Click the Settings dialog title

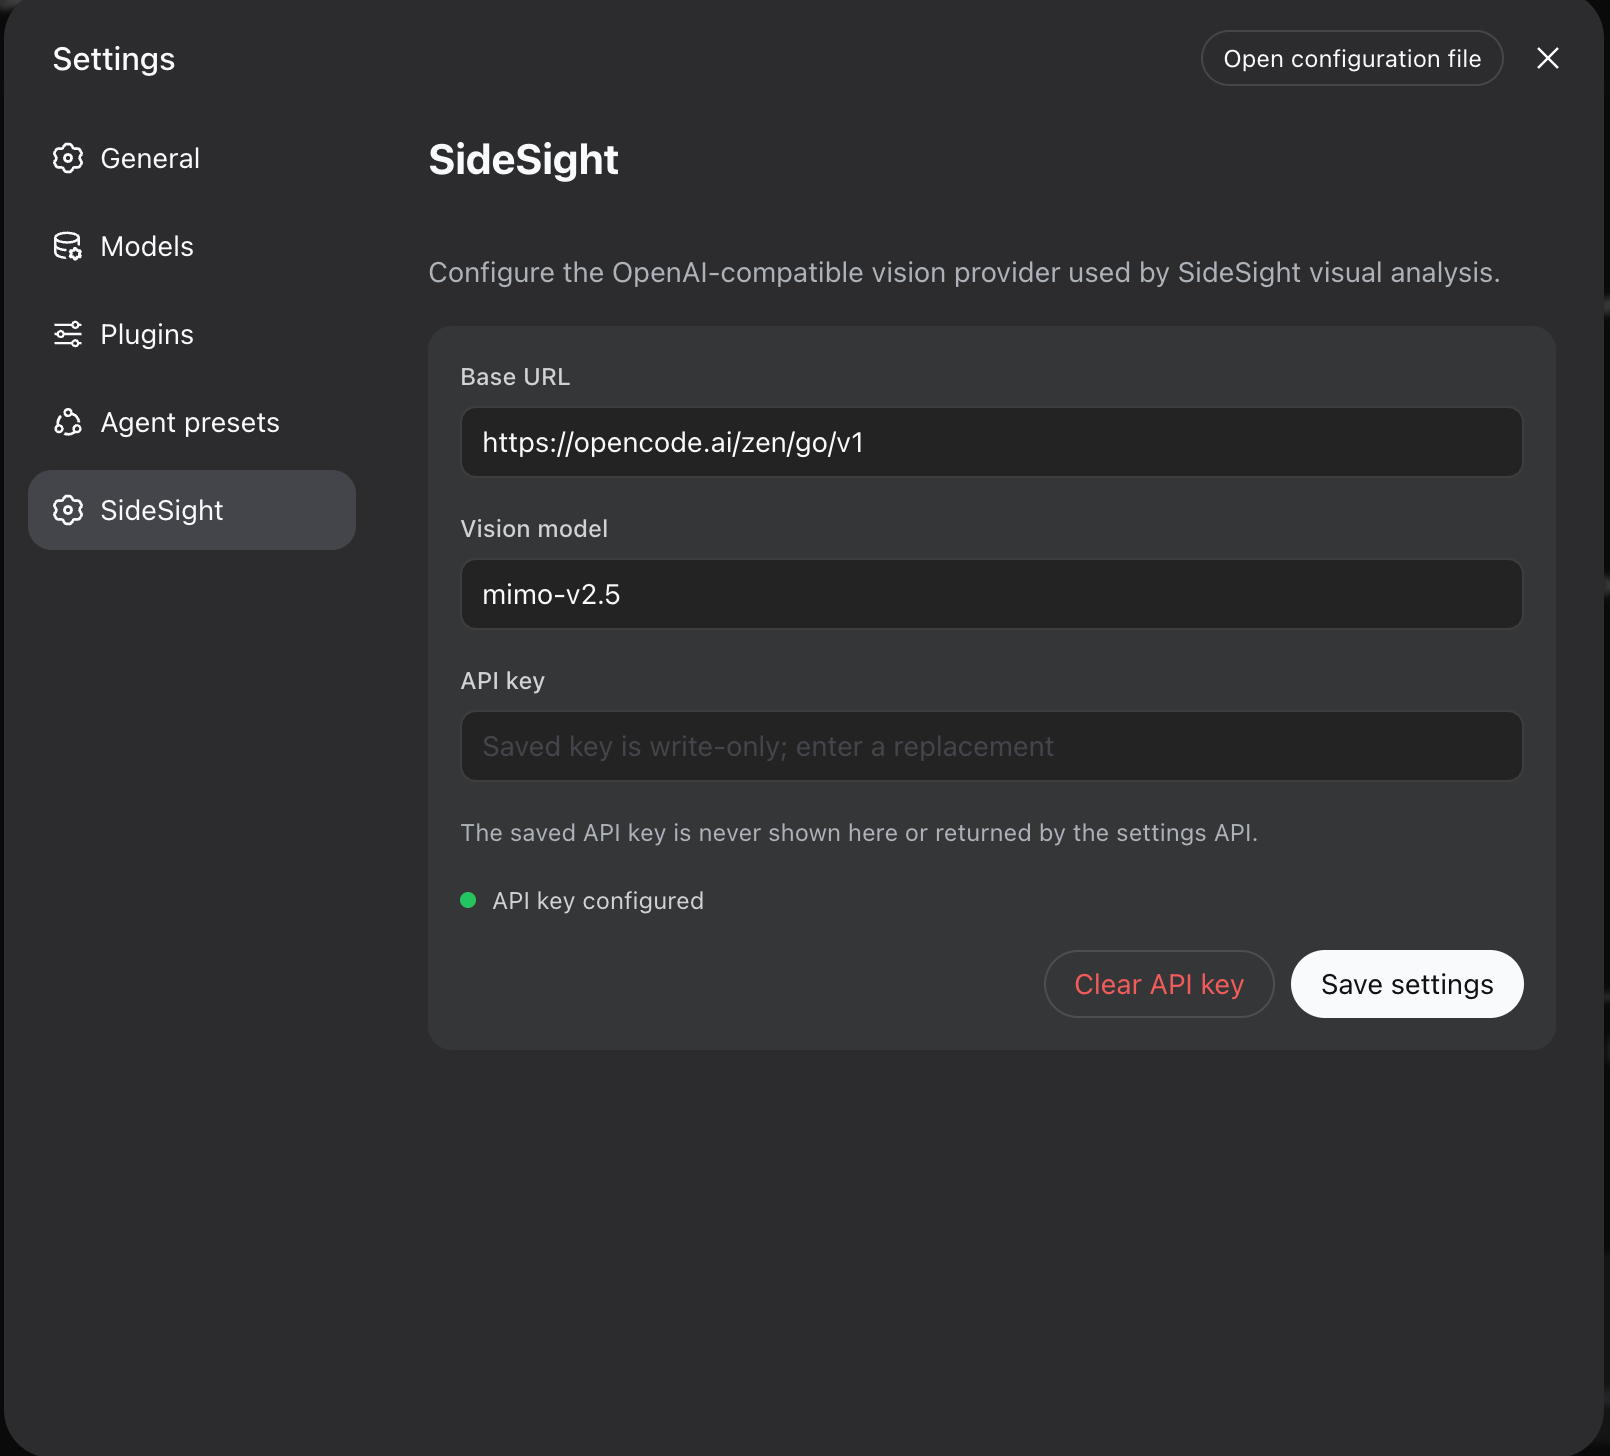coord(114,59)
